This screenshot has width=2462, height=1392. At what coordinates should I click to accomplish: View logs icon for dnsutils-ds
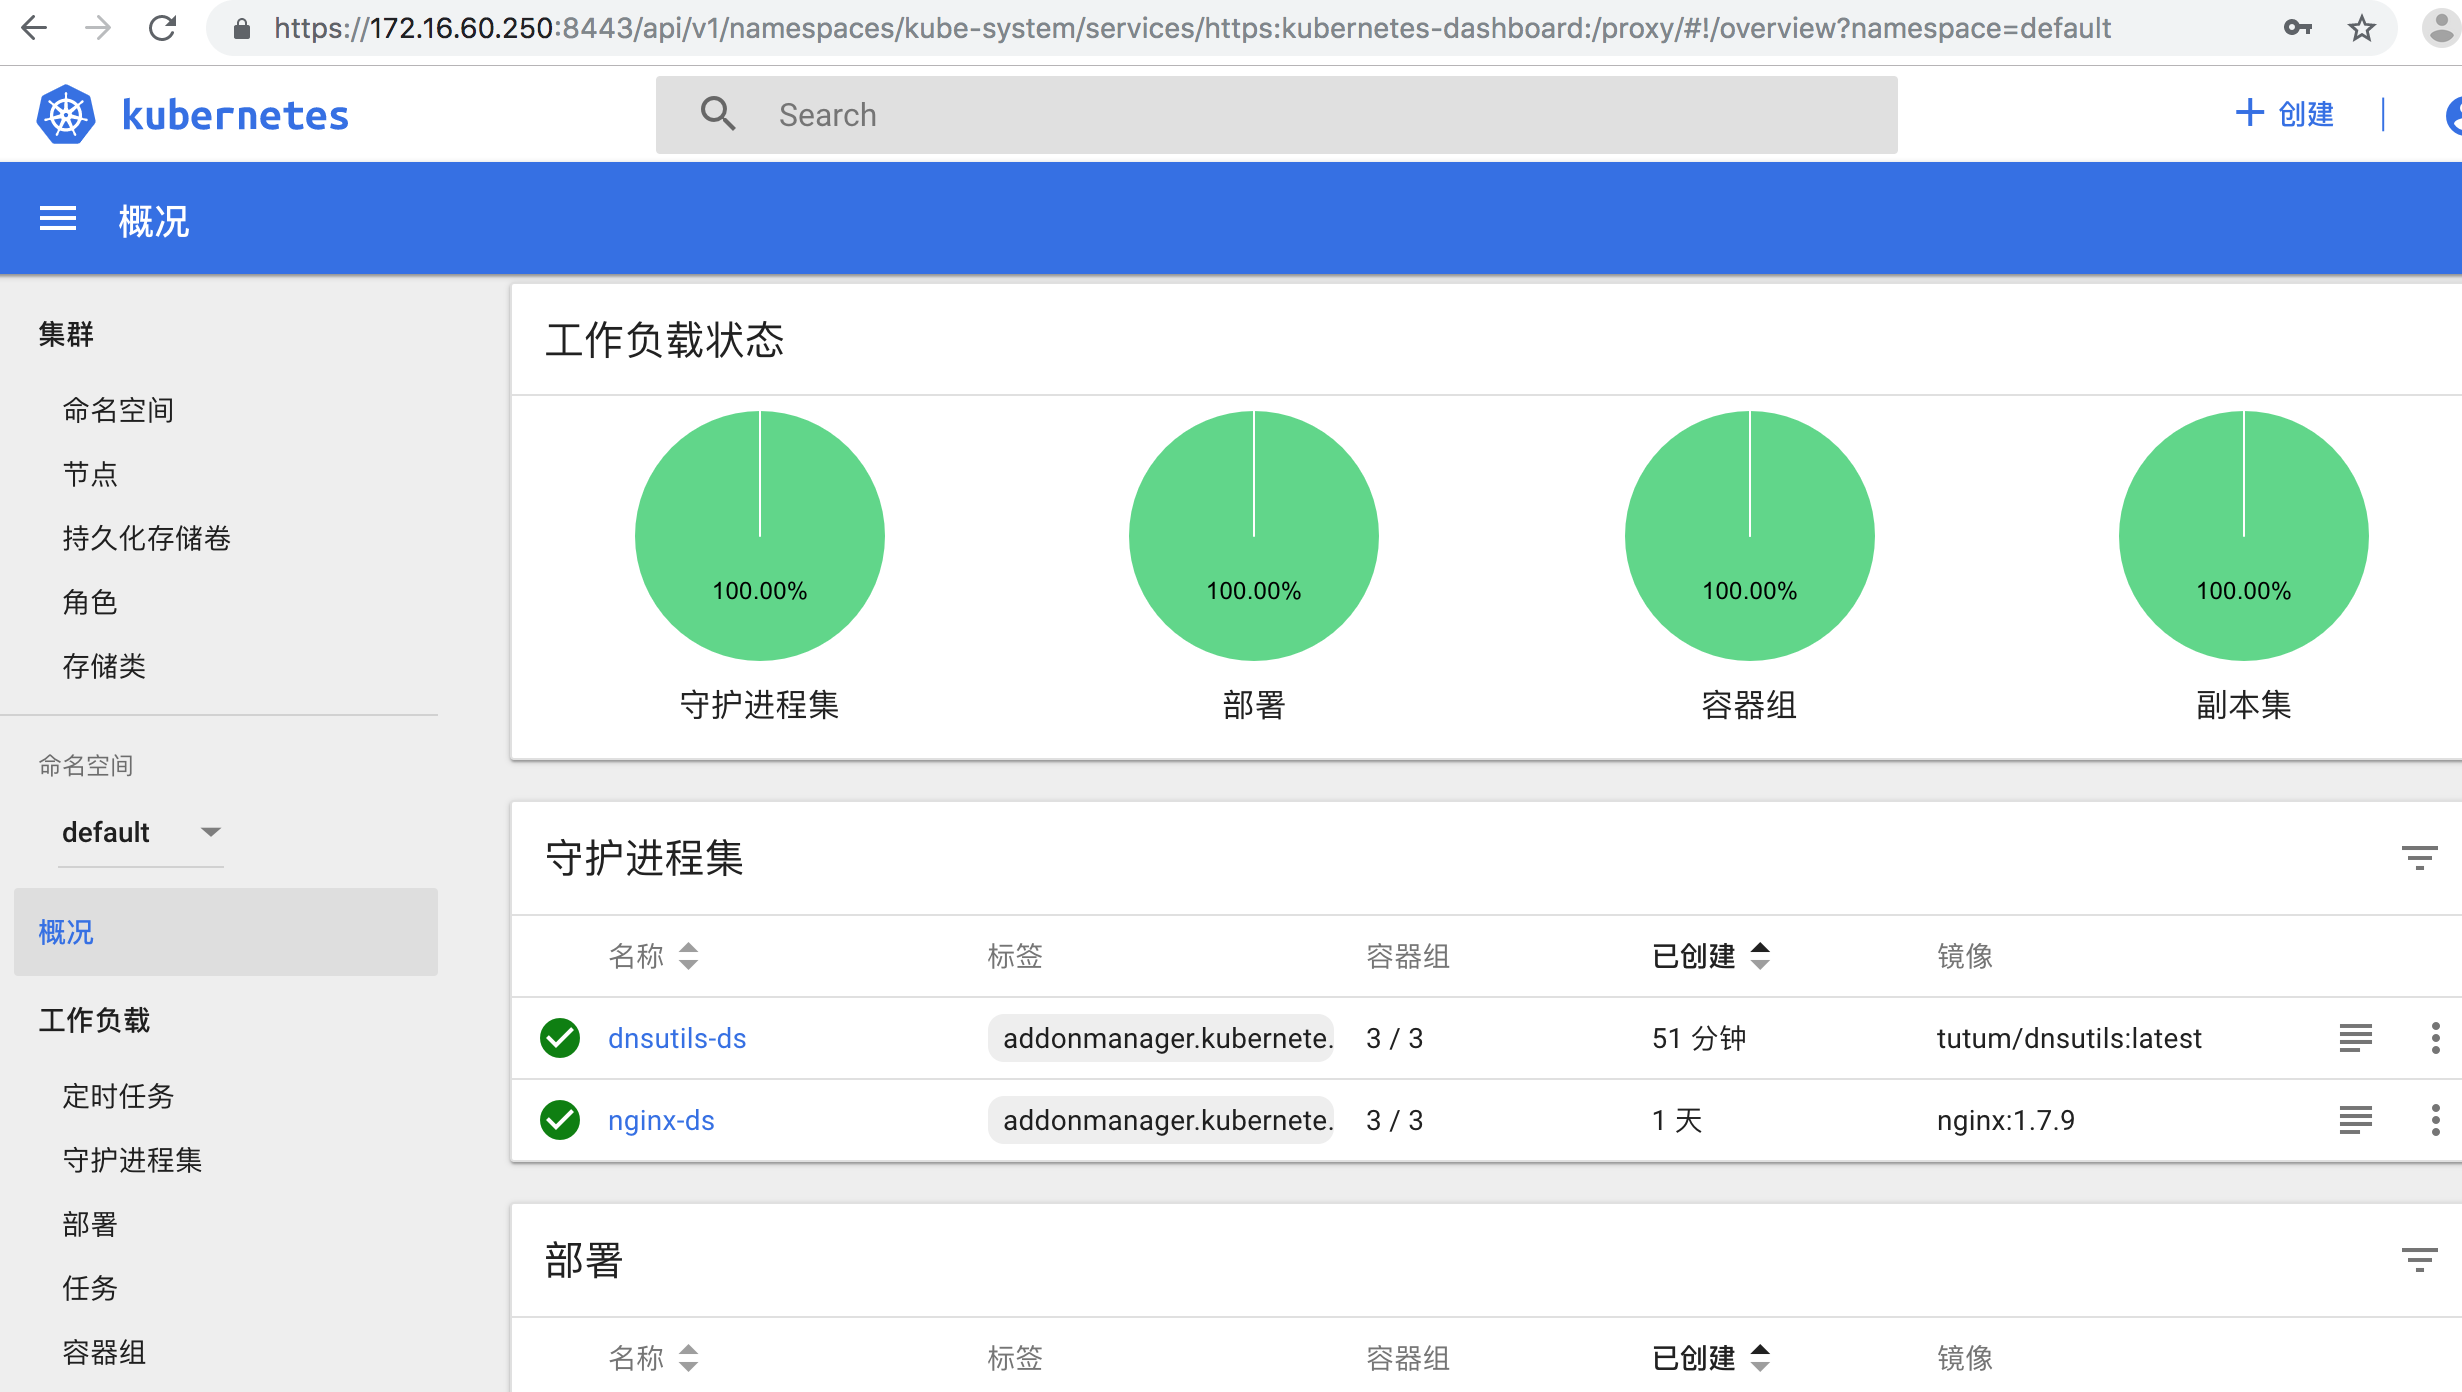(x=2355, y=1038)
